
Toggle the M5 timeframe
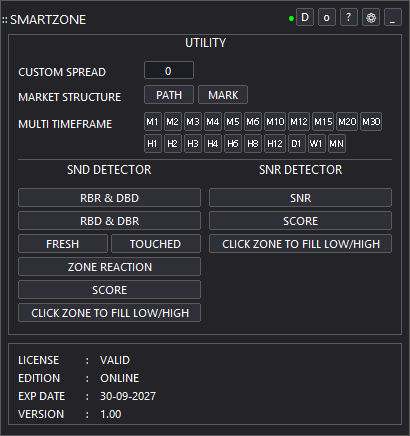tap(233, 122)
